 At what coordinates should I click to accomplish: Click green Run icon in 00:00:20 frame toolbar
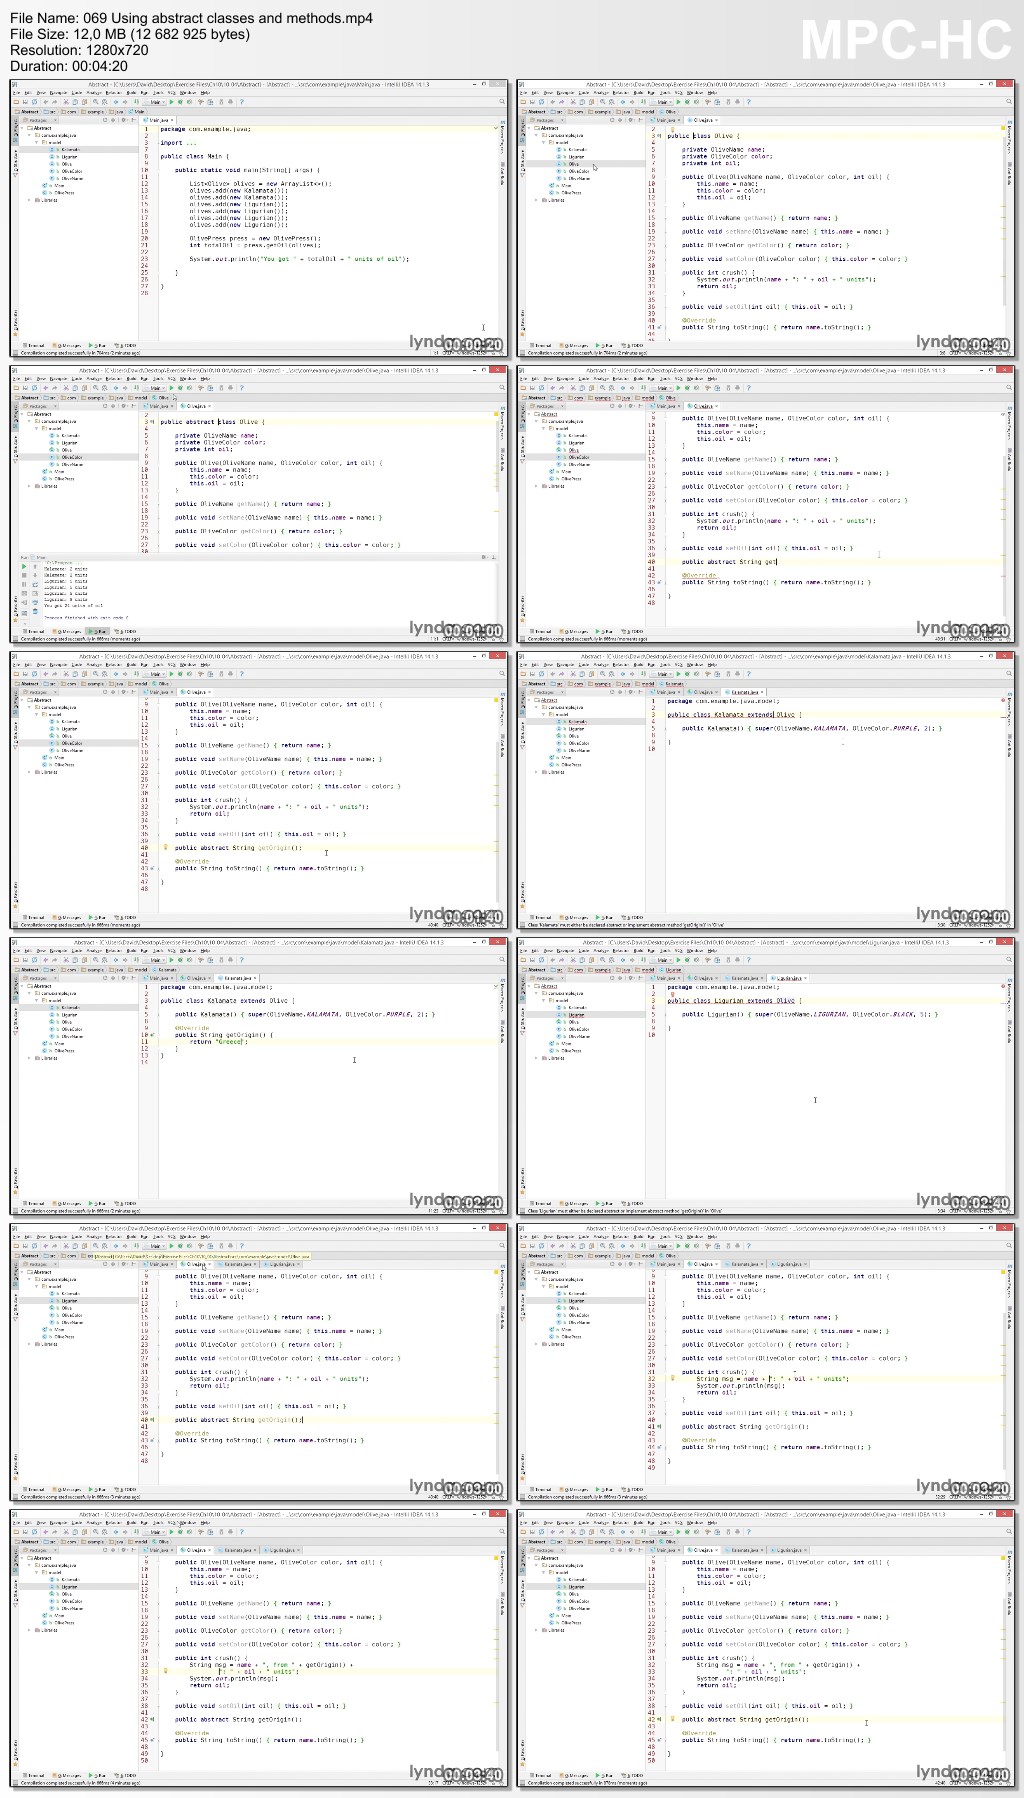tap(171, 101)
